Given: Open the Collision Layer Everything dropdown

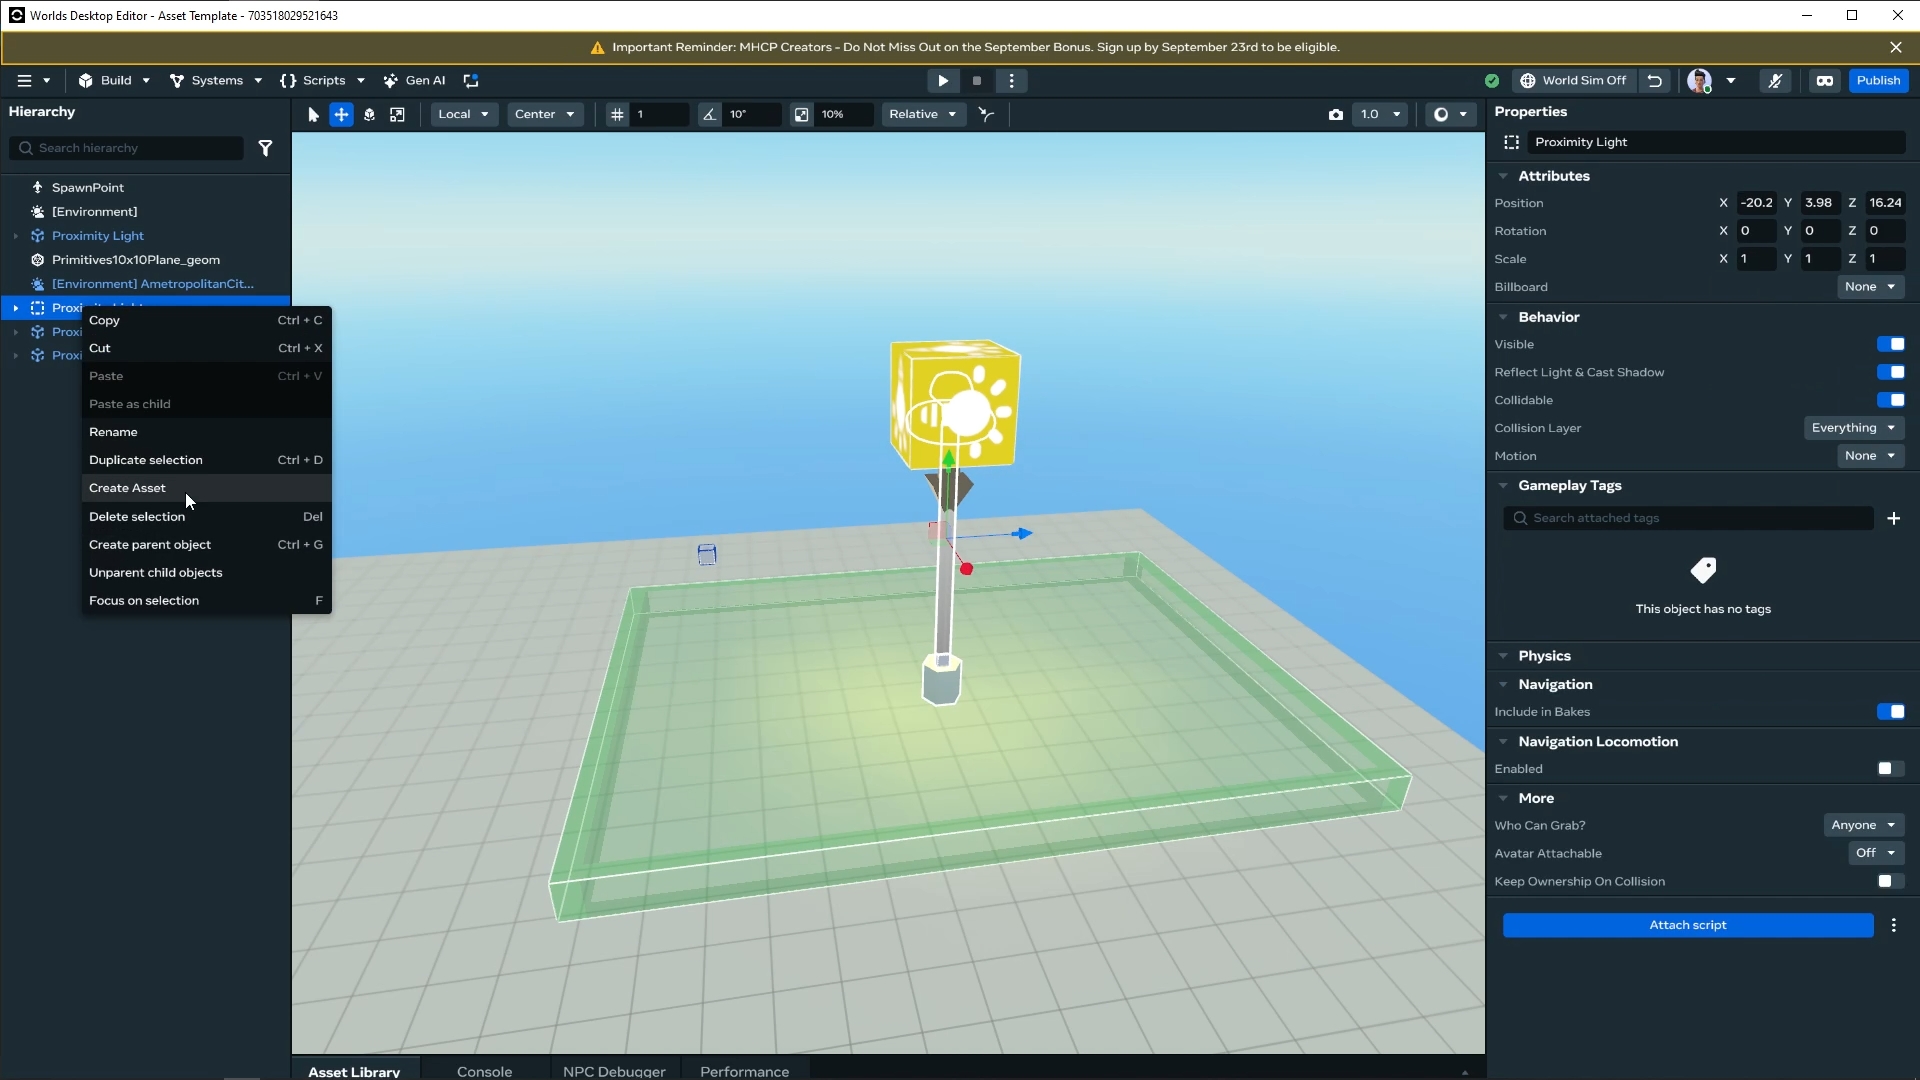Looking at the screenshot, I should (1853, 428).
